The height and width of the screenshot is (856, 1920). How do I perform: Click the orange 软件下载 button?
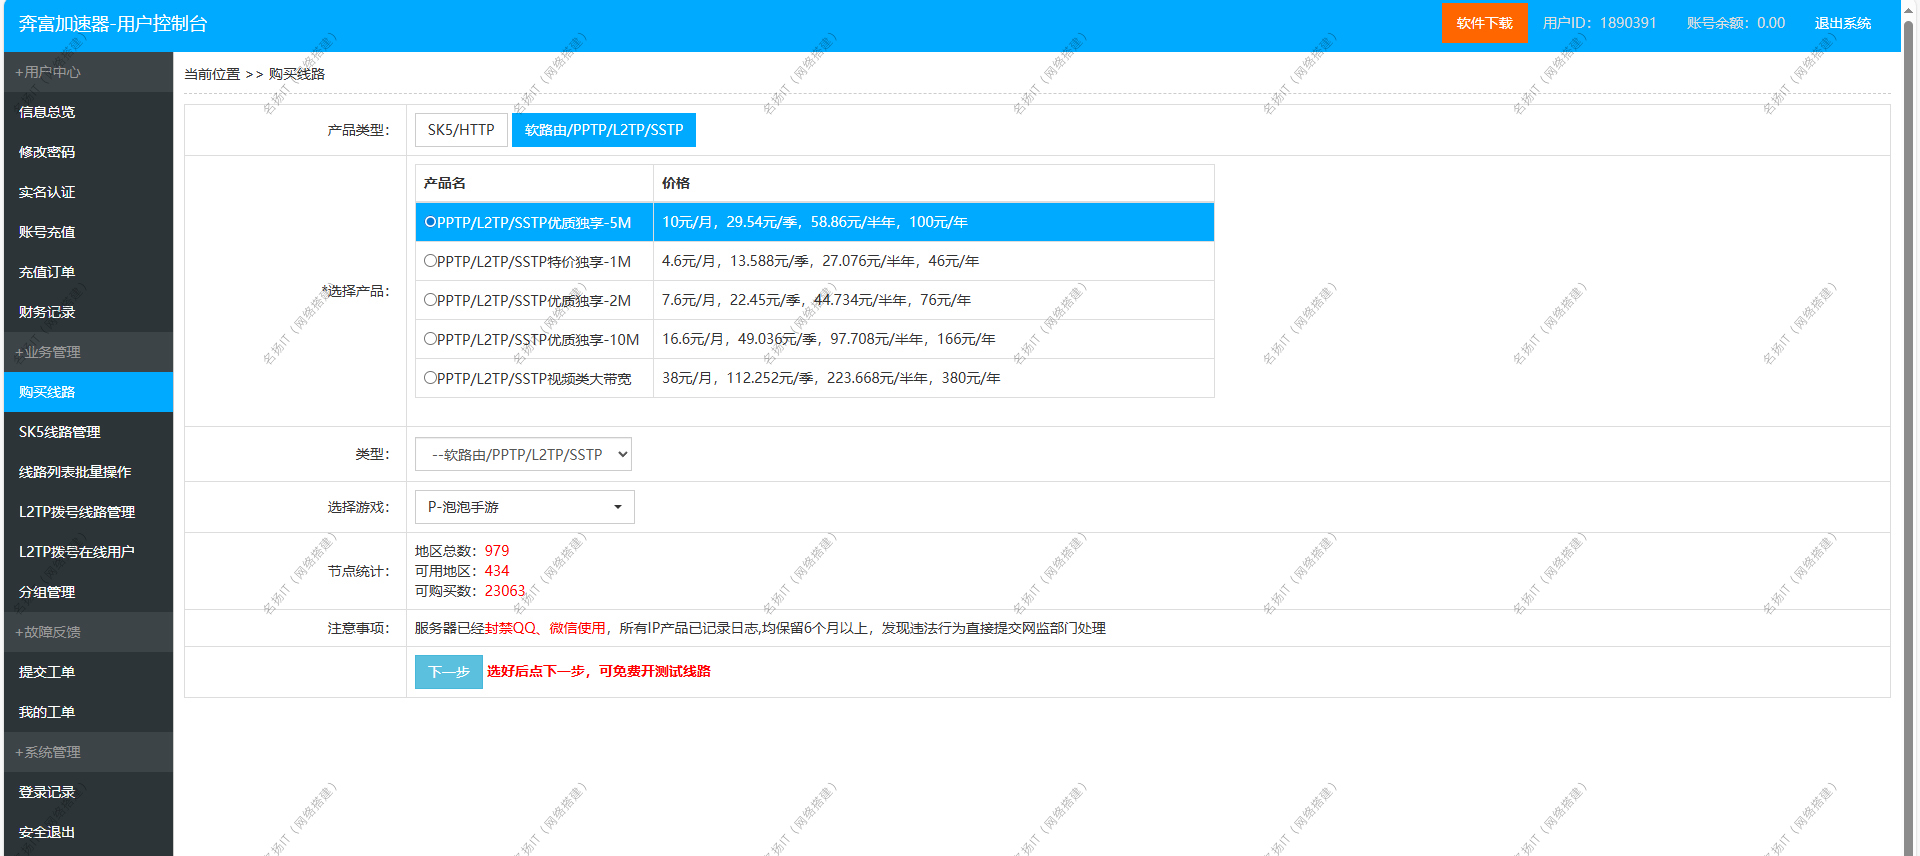[x=1484, y=23]
